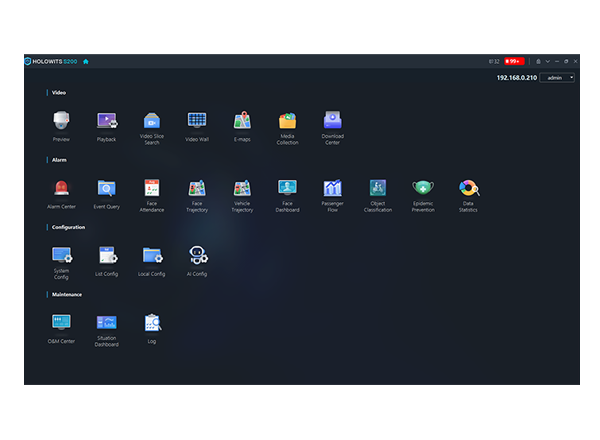Viewport: 600px width, 440px height.
Task: Open Media Collection folder icon
Action: pyautogui.click(x=287, y=121)
